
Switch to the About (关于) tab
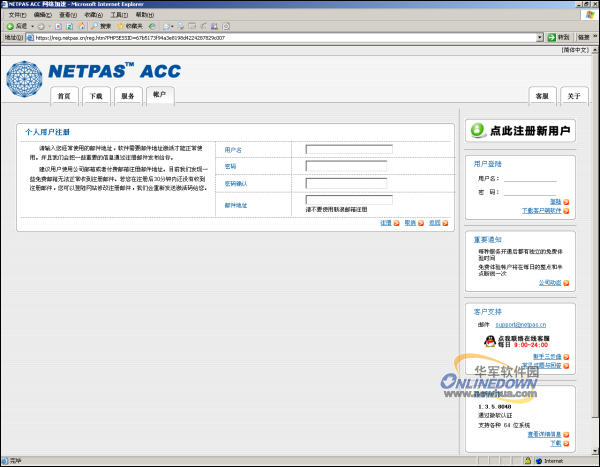tap(572, 96)
